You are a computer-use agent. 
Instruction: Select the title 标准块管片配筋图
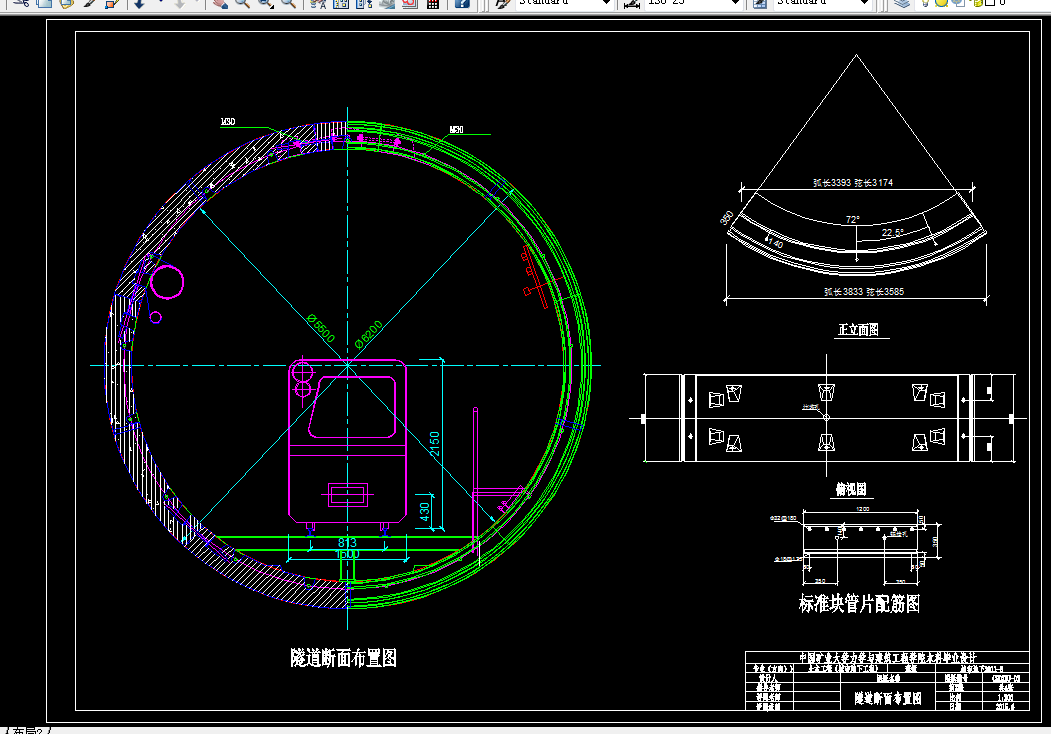859,604
